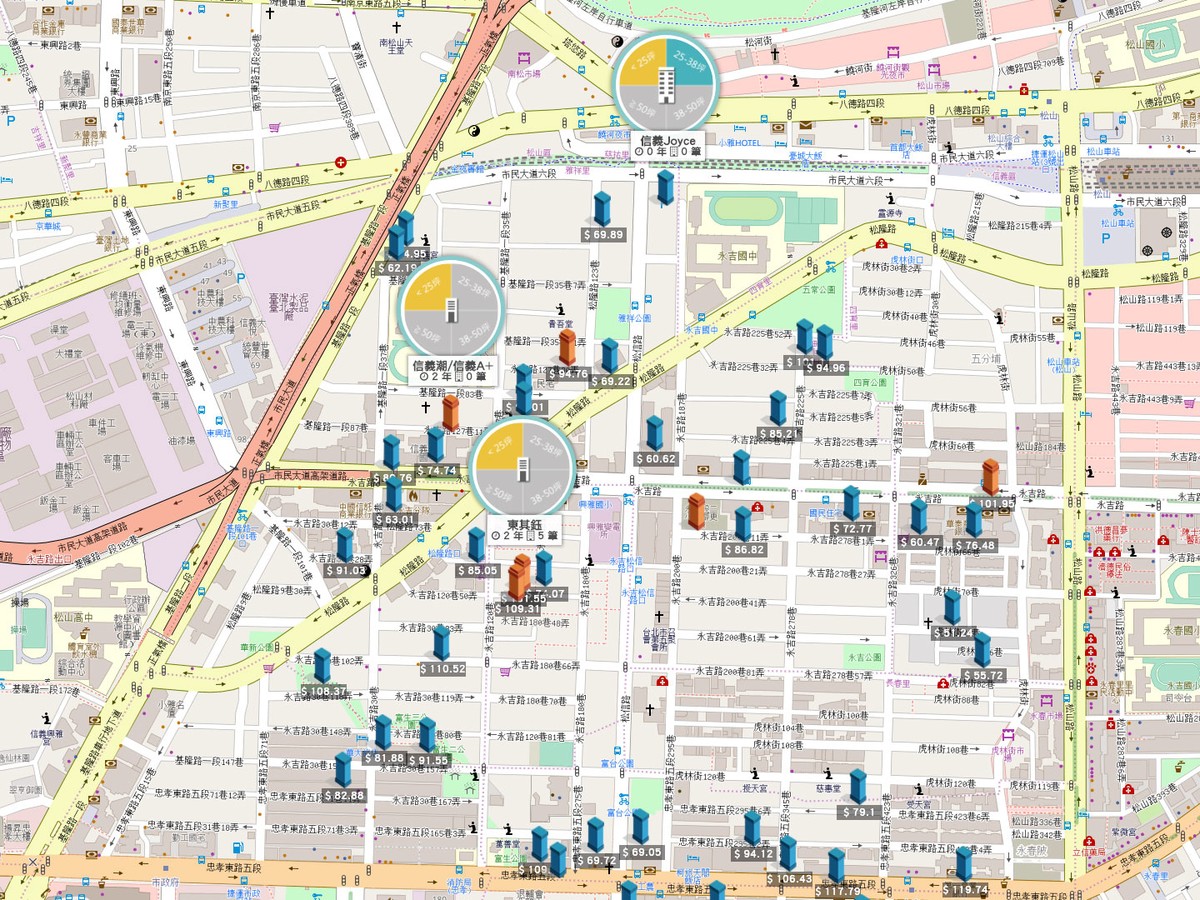This screenshot has height=900, width=1200.
Task: Open the blue building marker priced $85.05
Action: pos(476,545)
